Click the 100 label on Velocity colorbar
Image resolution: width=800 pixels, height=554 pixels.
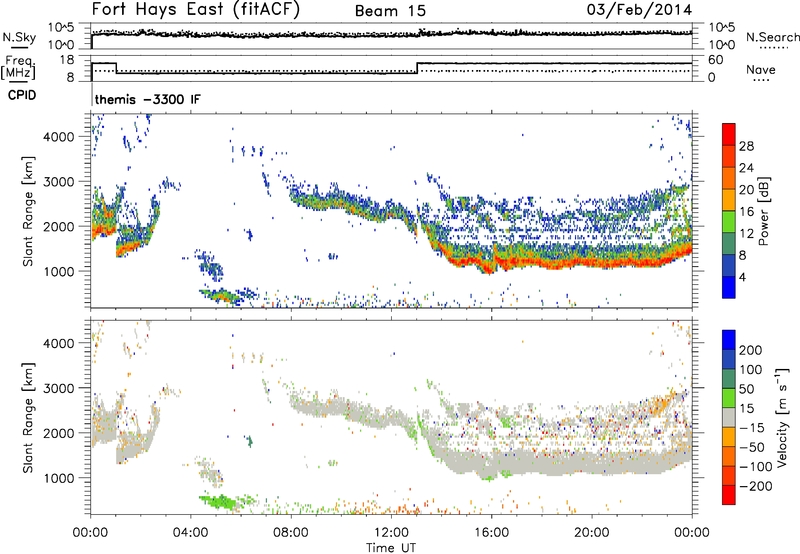tap(751, 370)
